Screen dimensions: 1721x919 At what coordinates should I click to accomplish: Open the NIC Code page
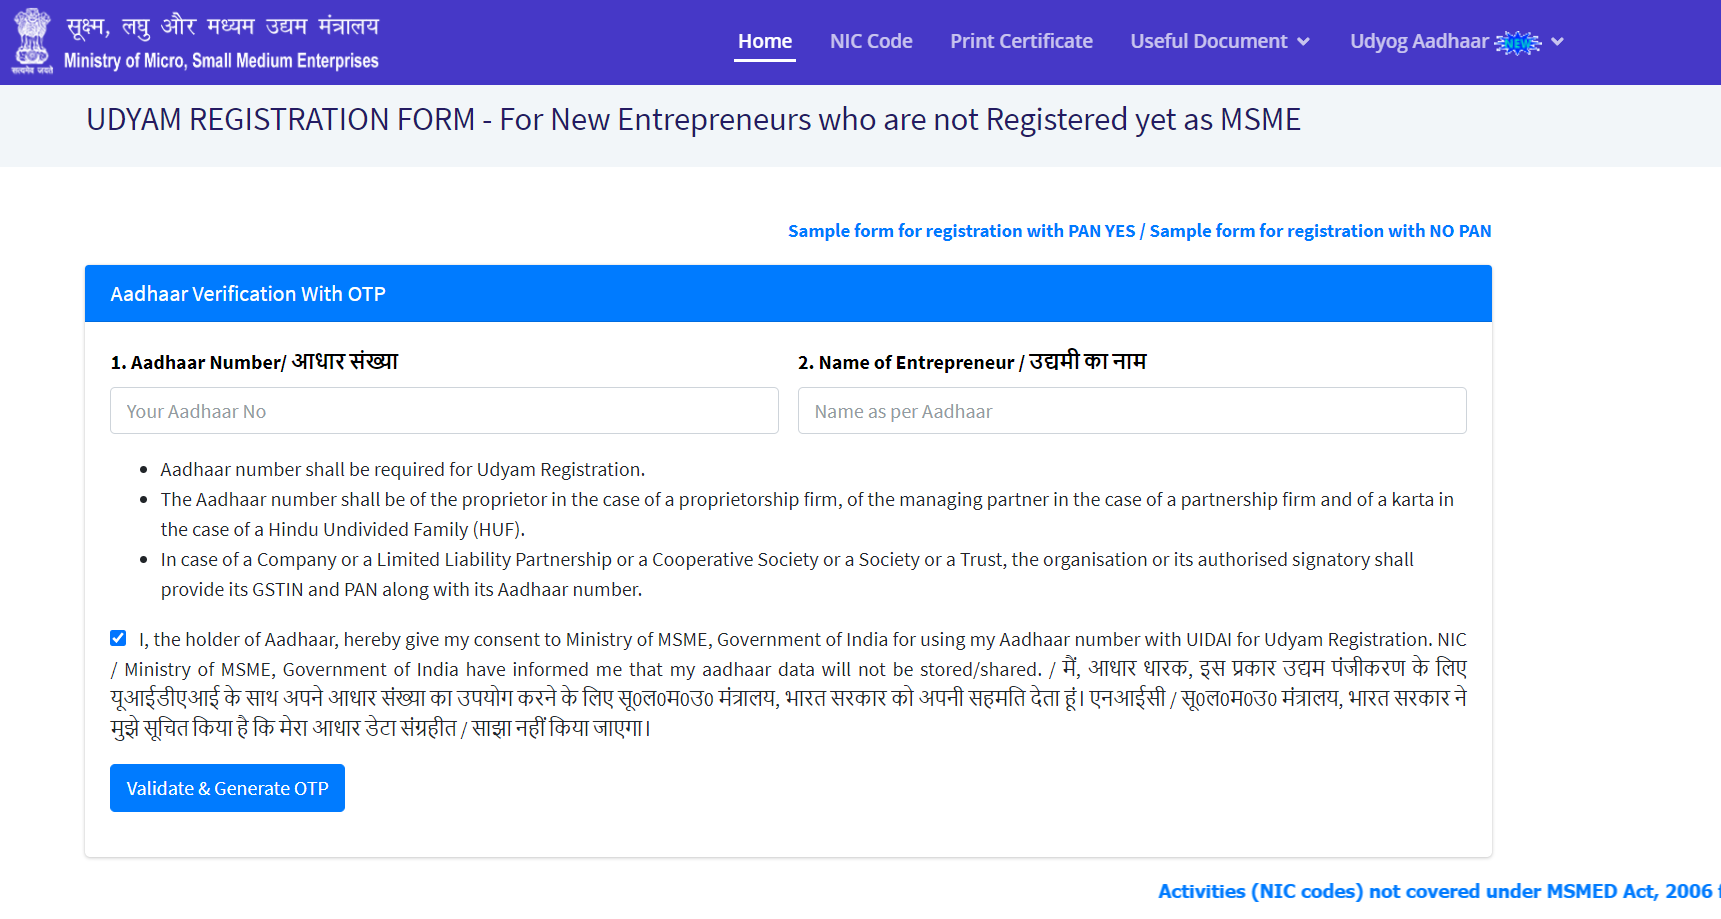coord(870,42)
